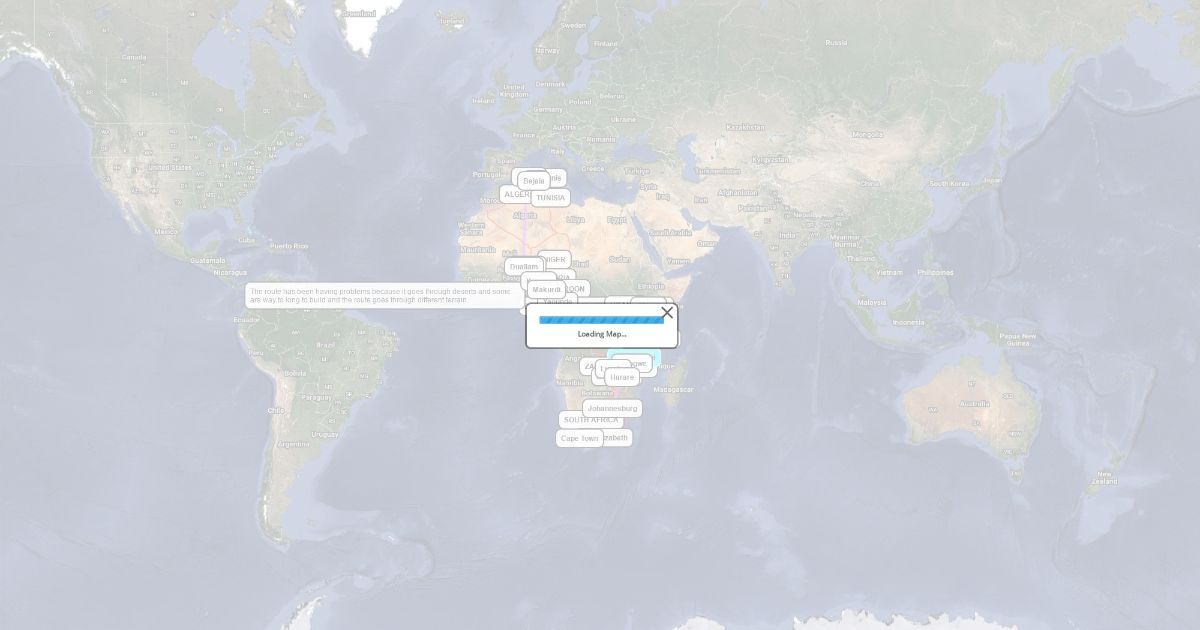Image resolution: width=1200 pixels, height=630 pixels.
Task: Click Australia on the map
Action: coord(973,404)
